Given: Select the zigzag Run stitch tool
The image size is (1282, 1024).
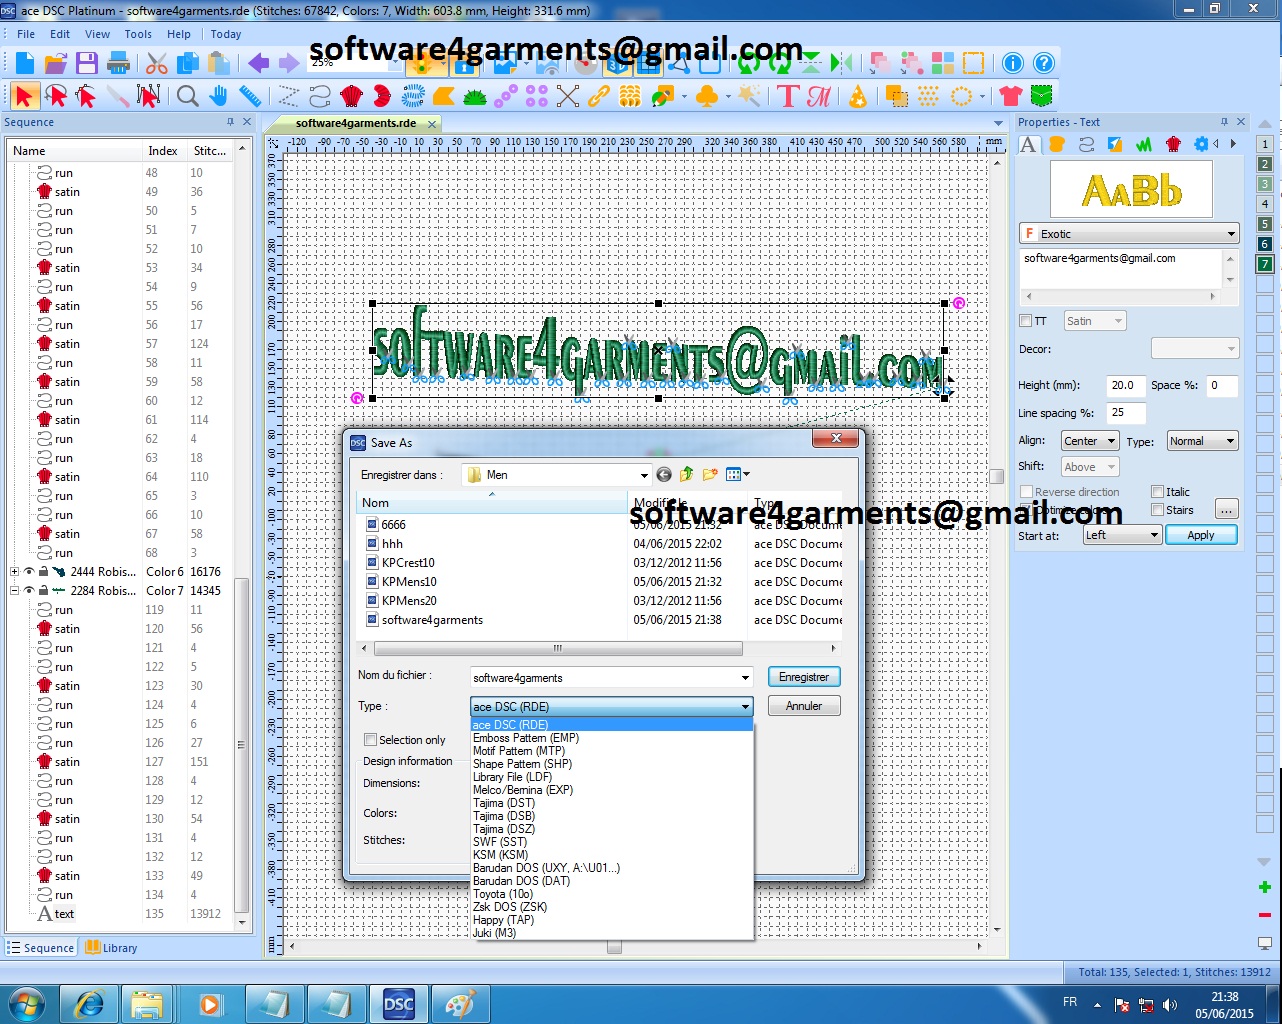Looking at the screenshot, I should 289,96.
